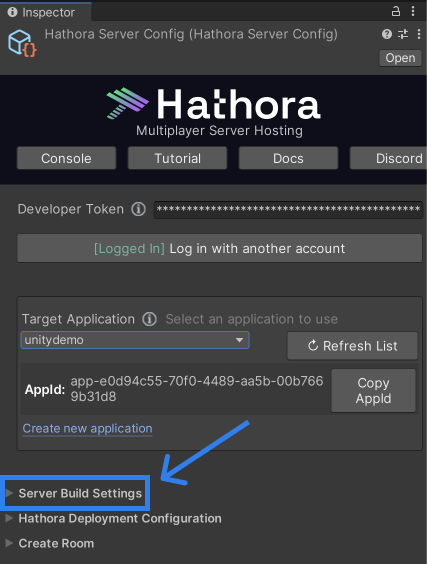Copy the AppId
The height and width of the screenshot is (564, 427).
point(373,391)
